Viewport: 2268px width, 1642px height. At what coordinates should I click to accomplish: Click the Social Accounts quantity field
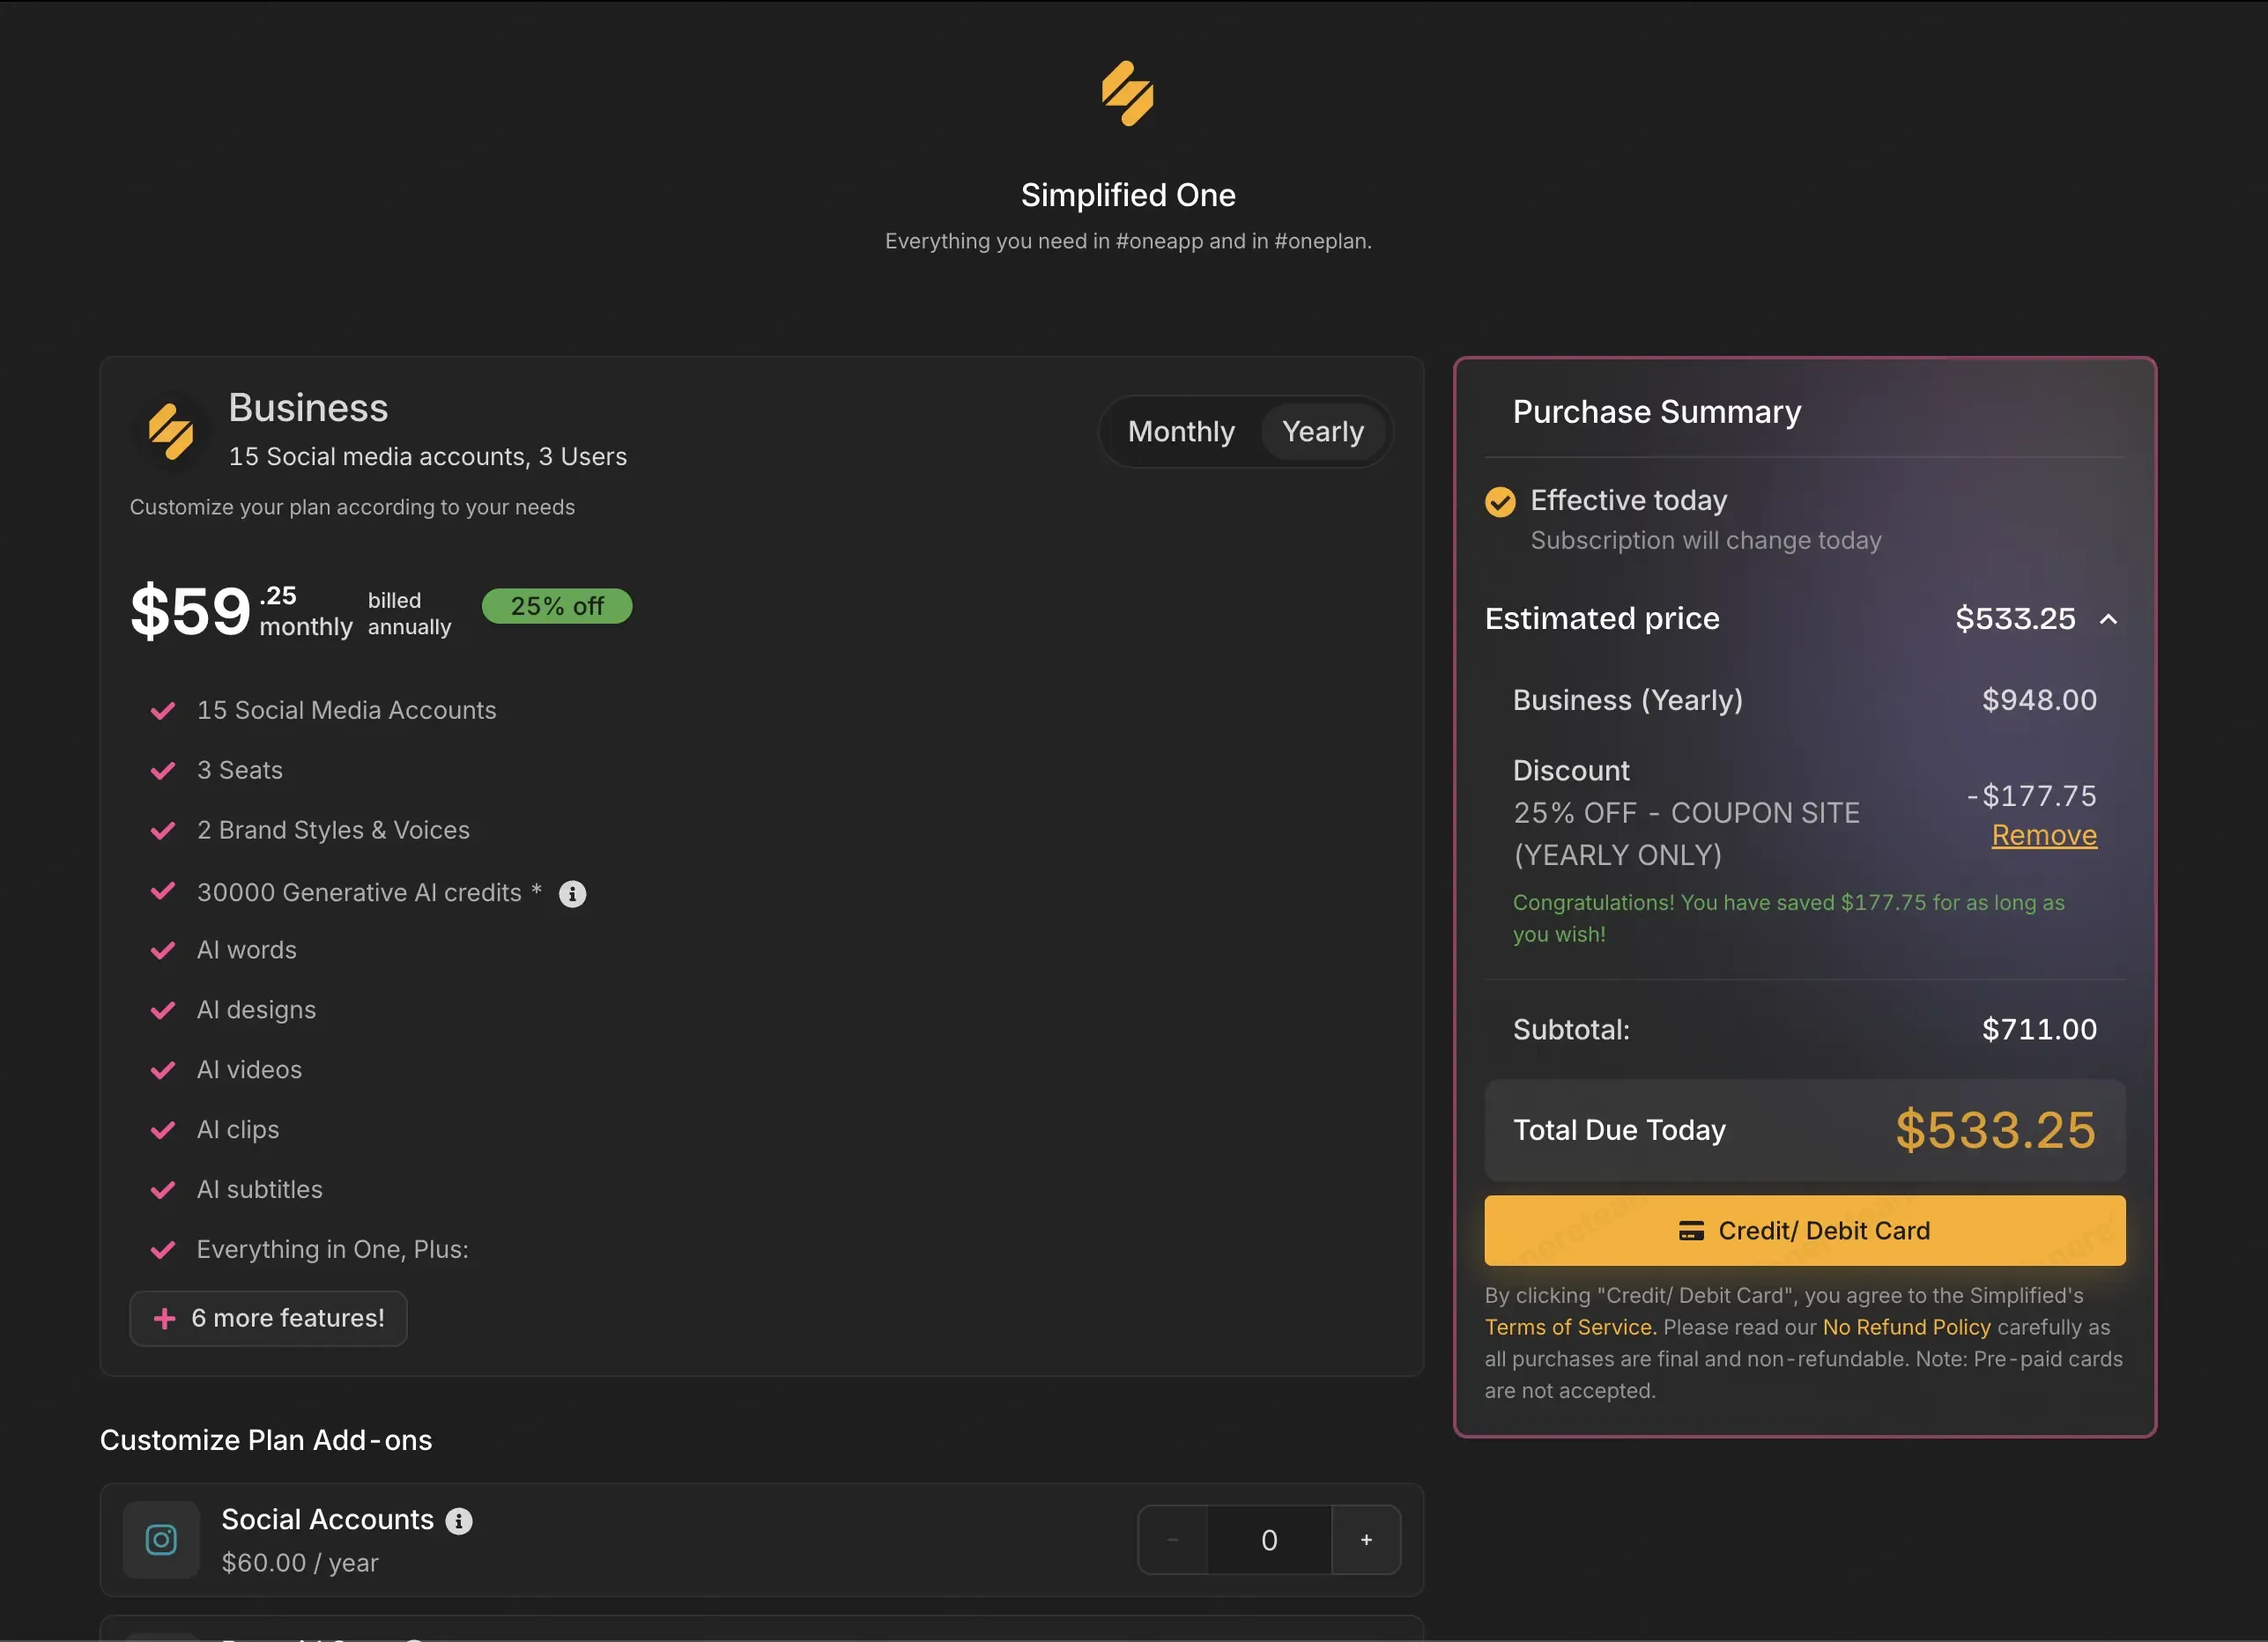[x=1269, y=1540]
